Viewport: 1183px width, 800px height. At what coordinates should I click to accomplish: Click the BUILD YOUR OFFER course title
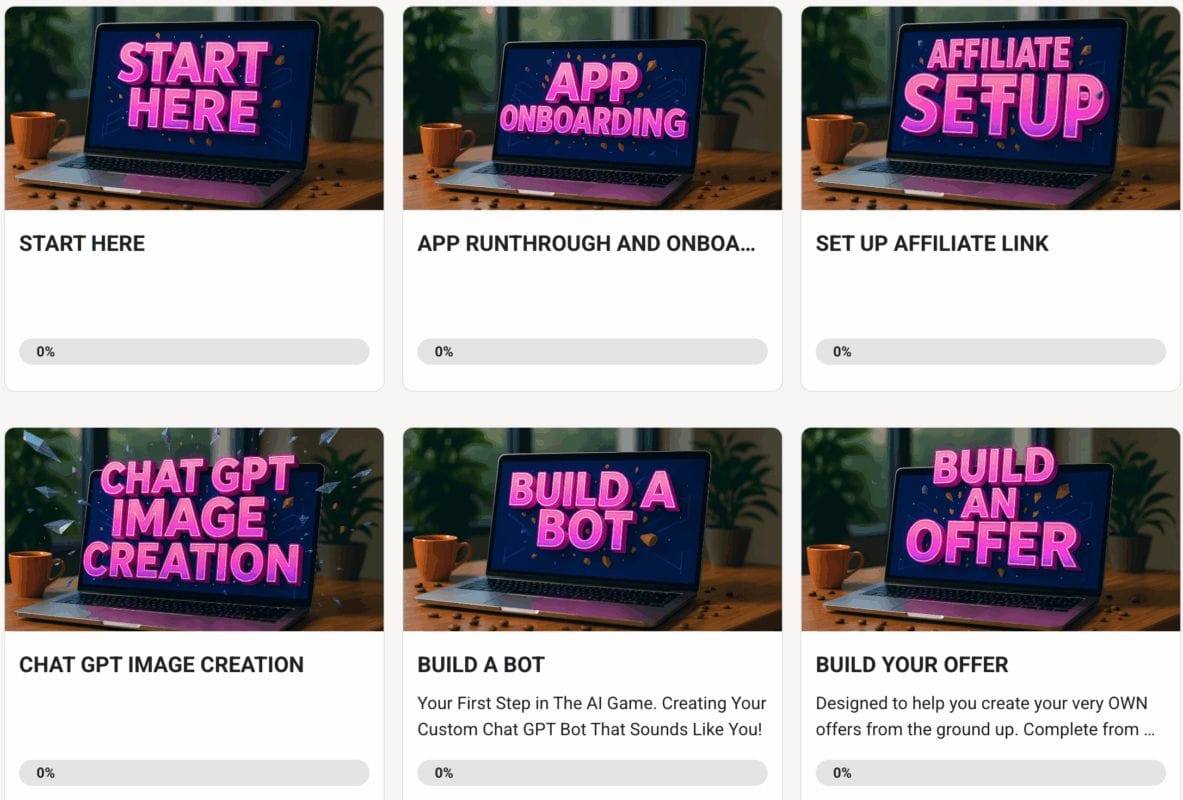coord(911,665)
